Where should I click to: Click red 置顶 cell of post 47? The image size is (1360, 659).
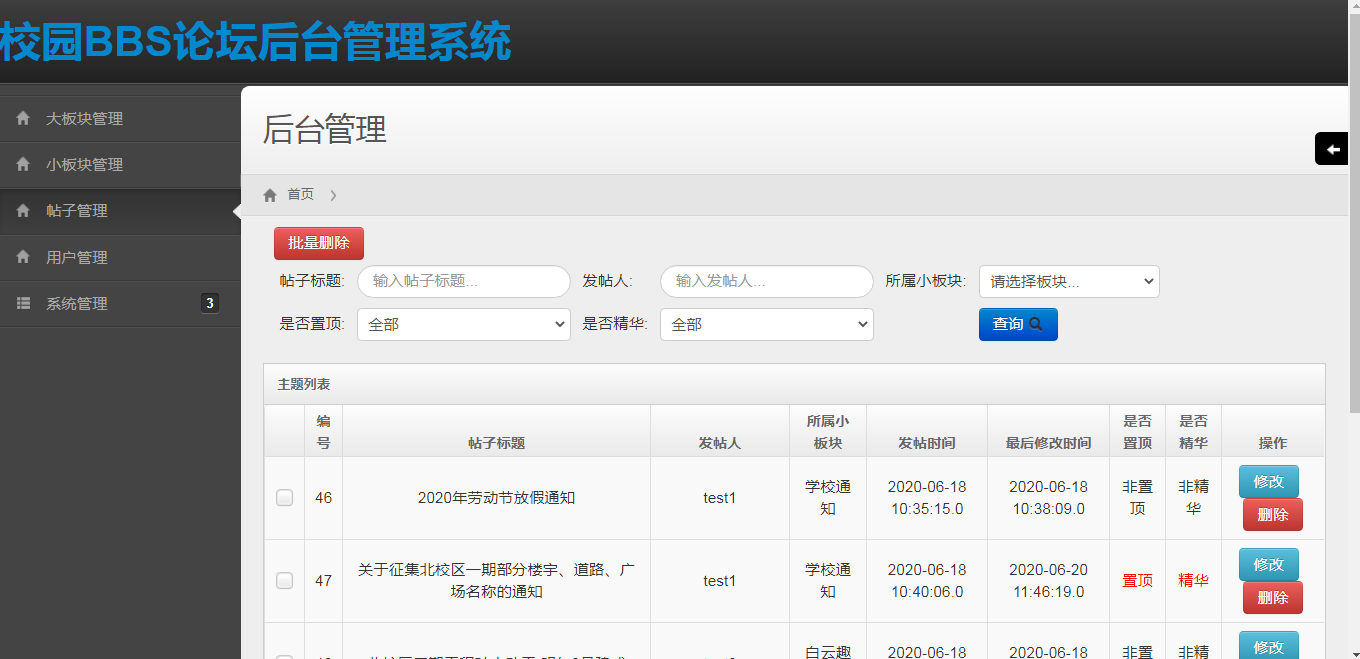1137,581
